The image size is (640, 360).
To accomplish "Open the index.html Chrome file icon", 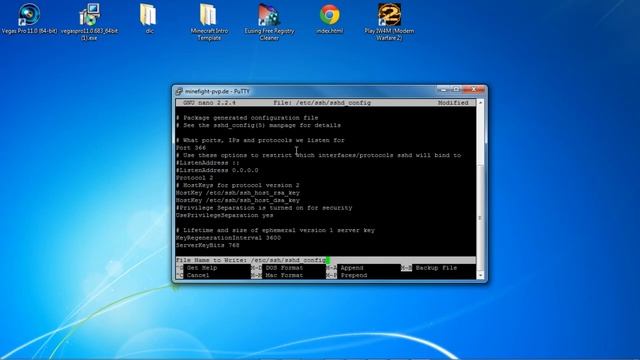I will pos(330,19).
